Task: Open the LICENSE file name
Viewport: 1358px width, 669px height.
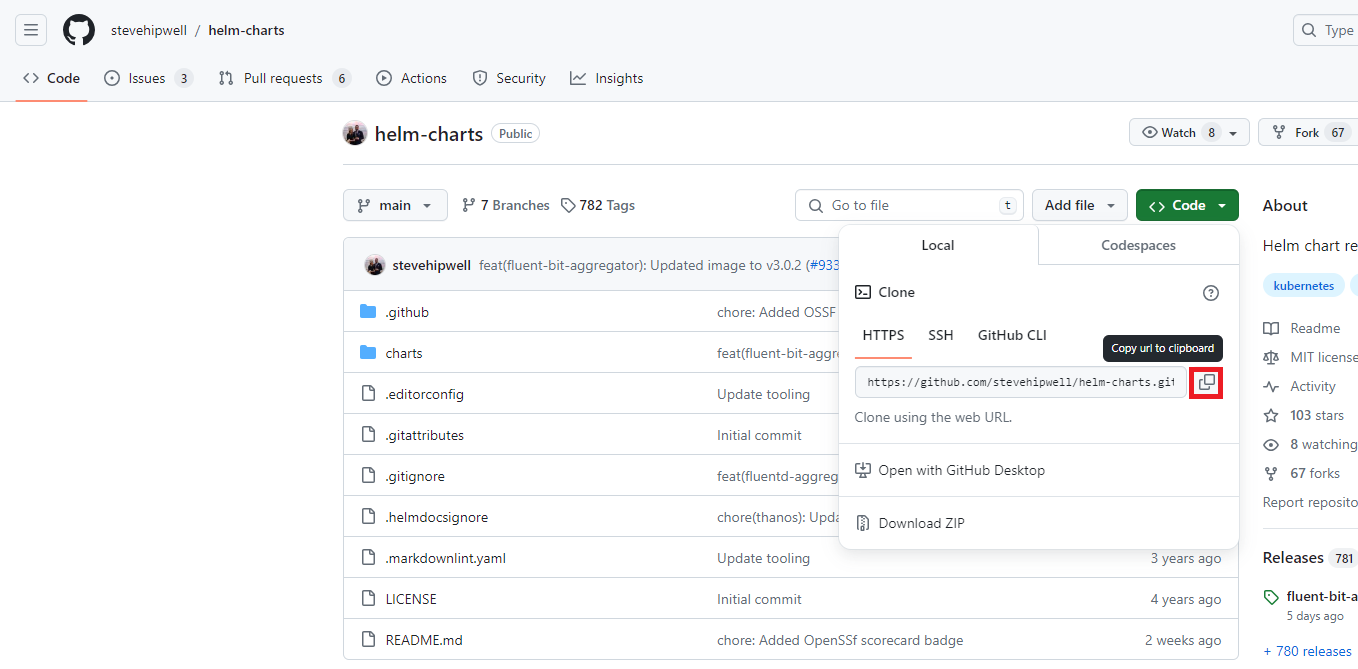Action: coord(411,599)
